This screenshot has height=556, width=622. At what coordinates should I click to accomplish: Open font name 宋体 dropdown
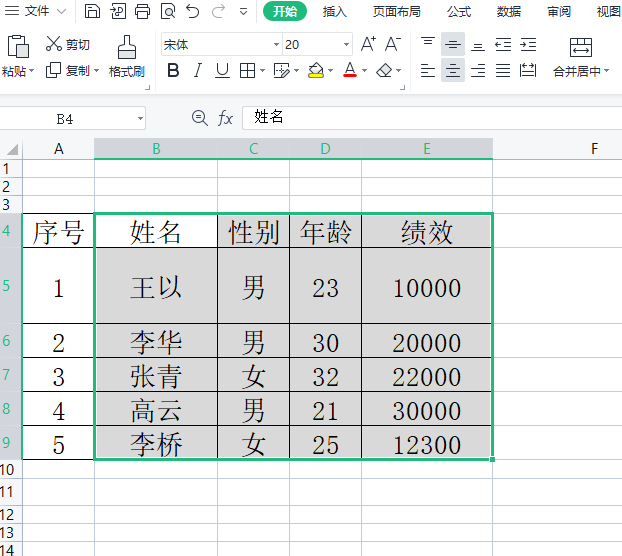[276, 44]
